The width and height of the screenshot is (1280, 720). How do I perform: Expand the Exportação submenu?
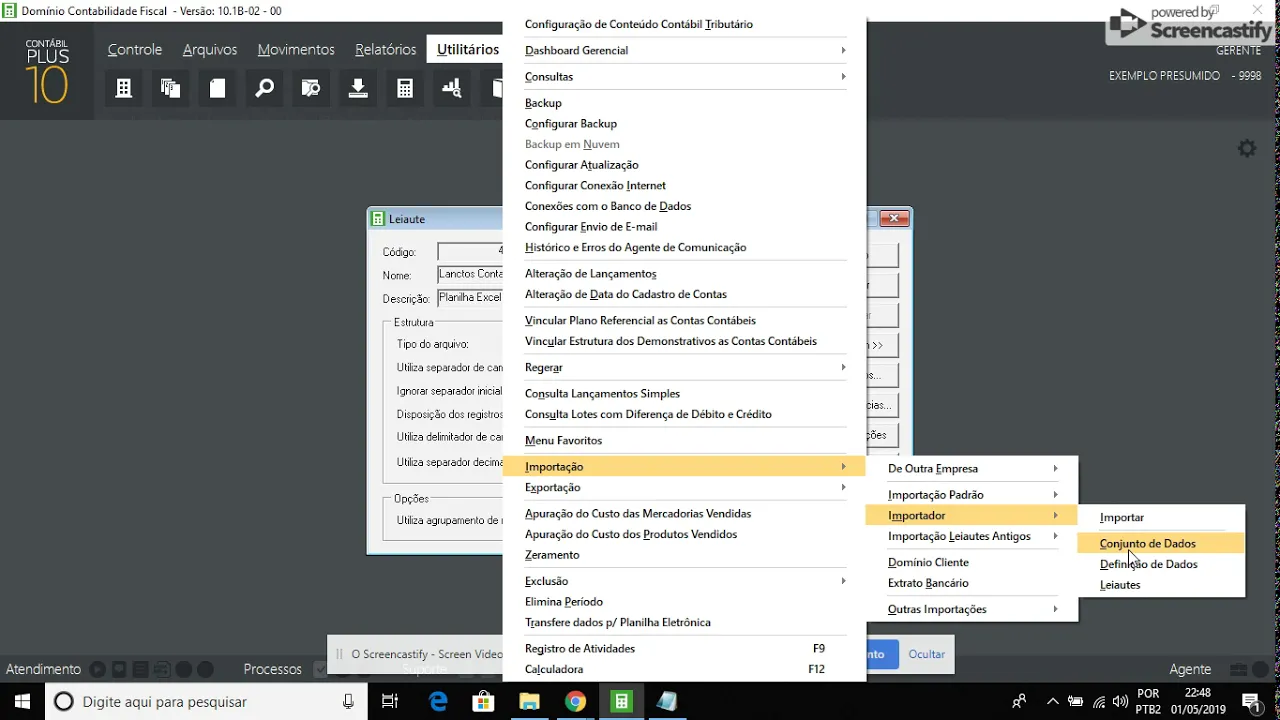click(x=685, y=487)
